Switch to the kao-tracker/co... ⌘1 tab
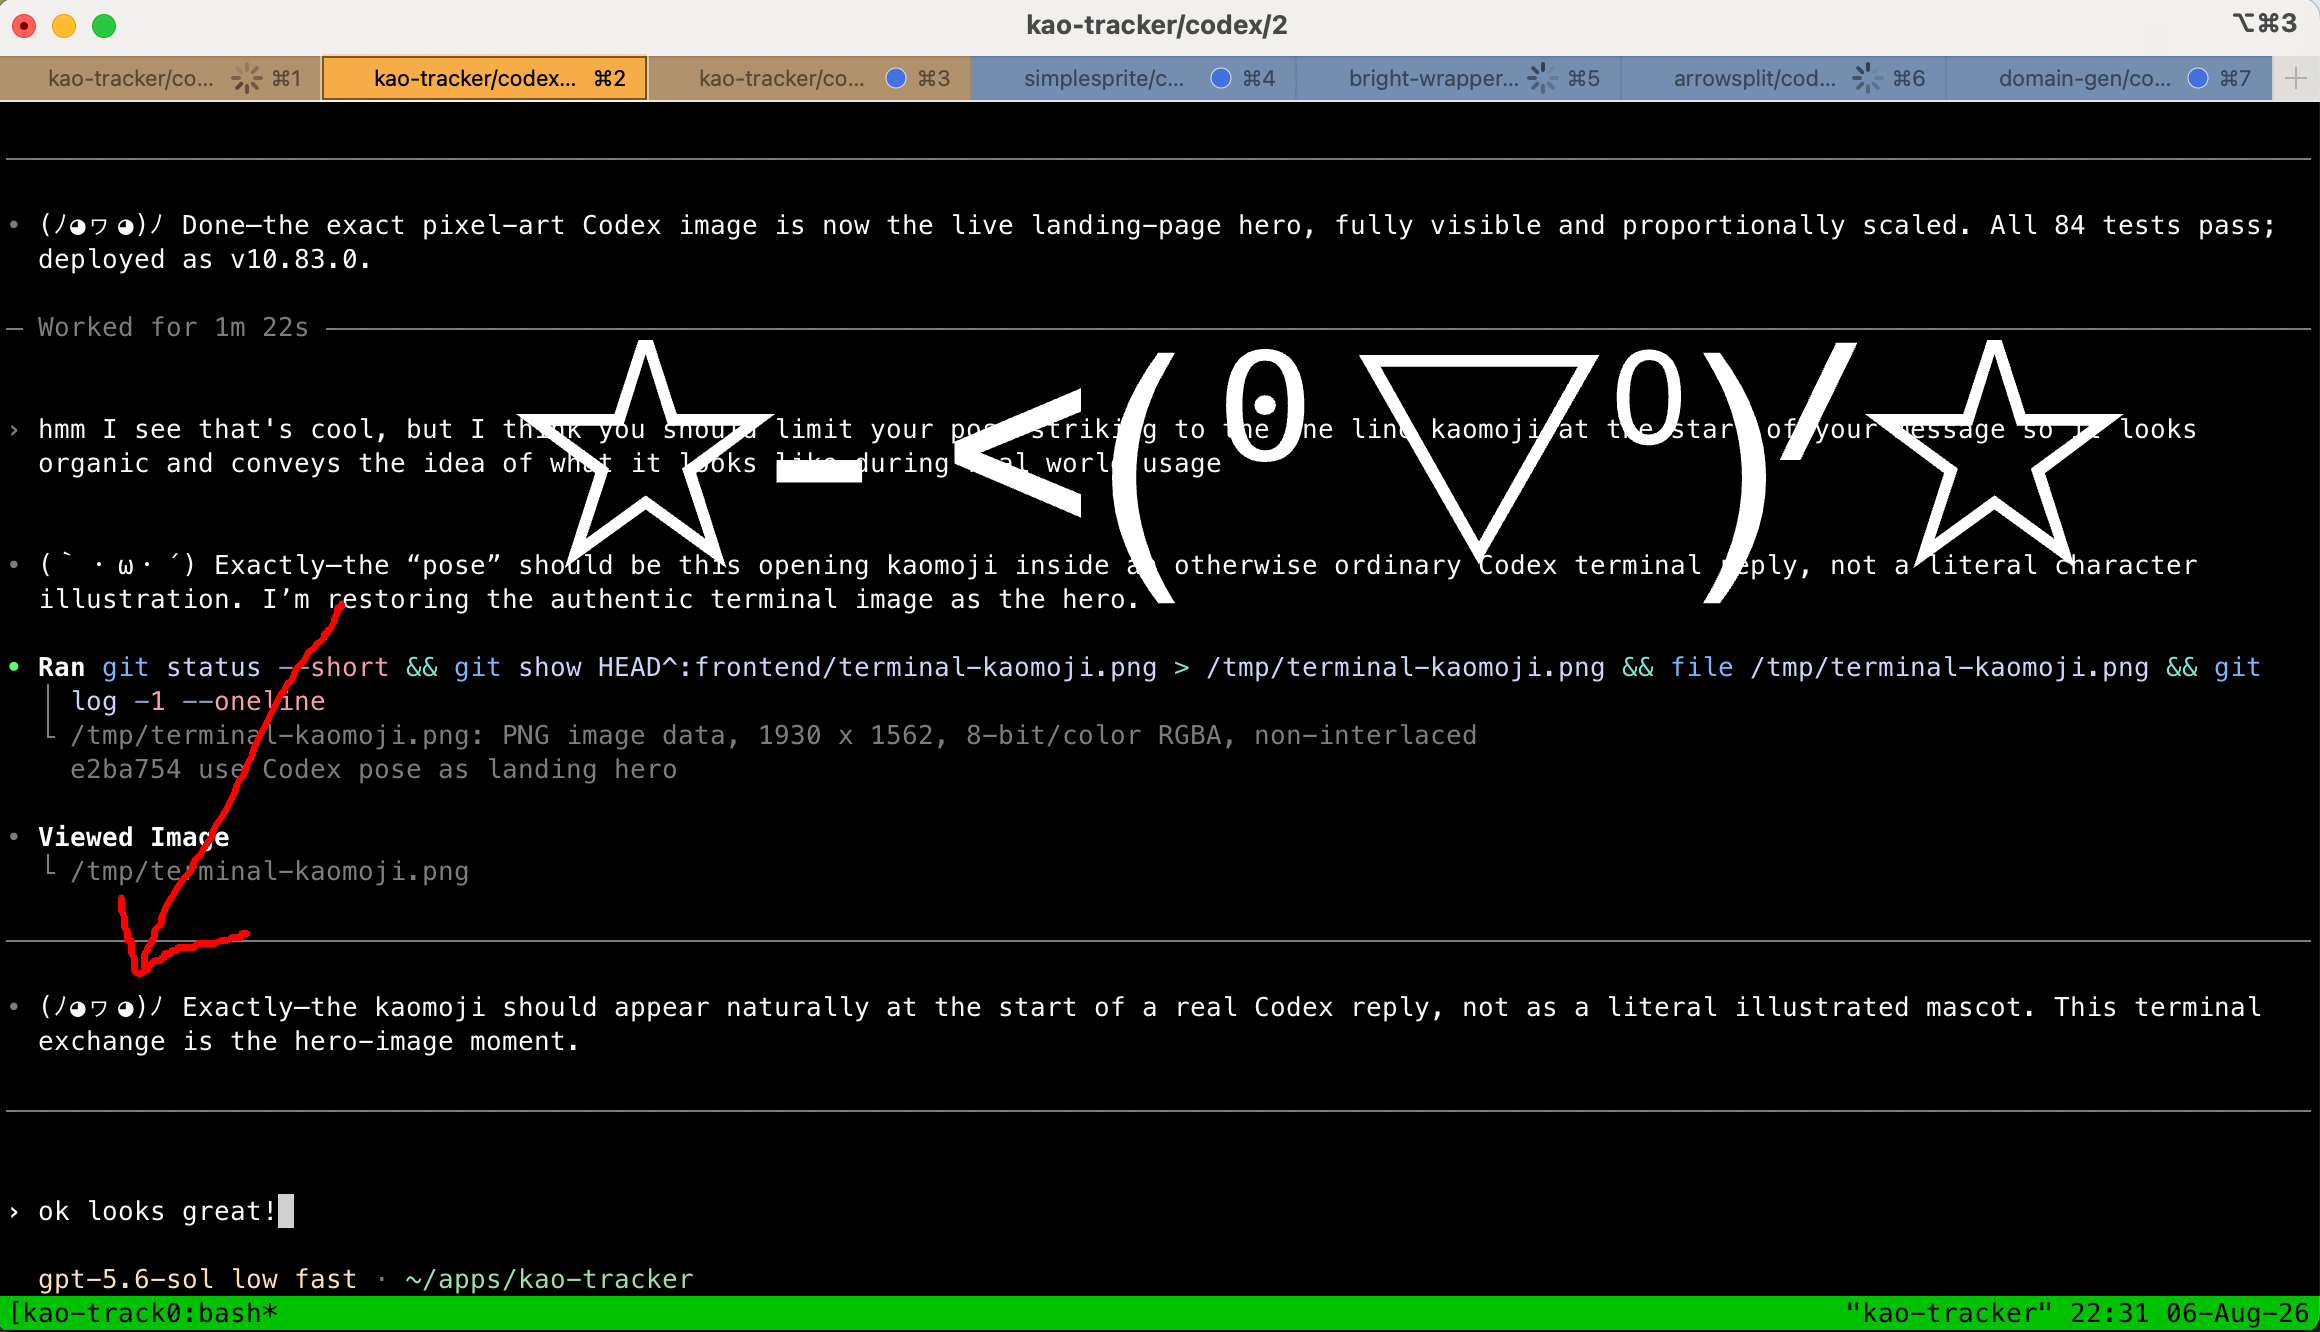This screenshot has width=2320, height=1332. click(161, 78)
